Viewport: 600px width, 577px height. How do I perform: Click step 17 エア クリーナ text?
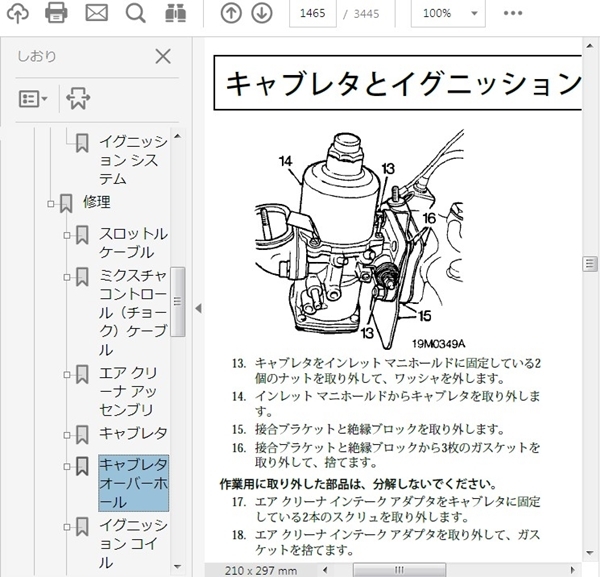pos(386,509)
